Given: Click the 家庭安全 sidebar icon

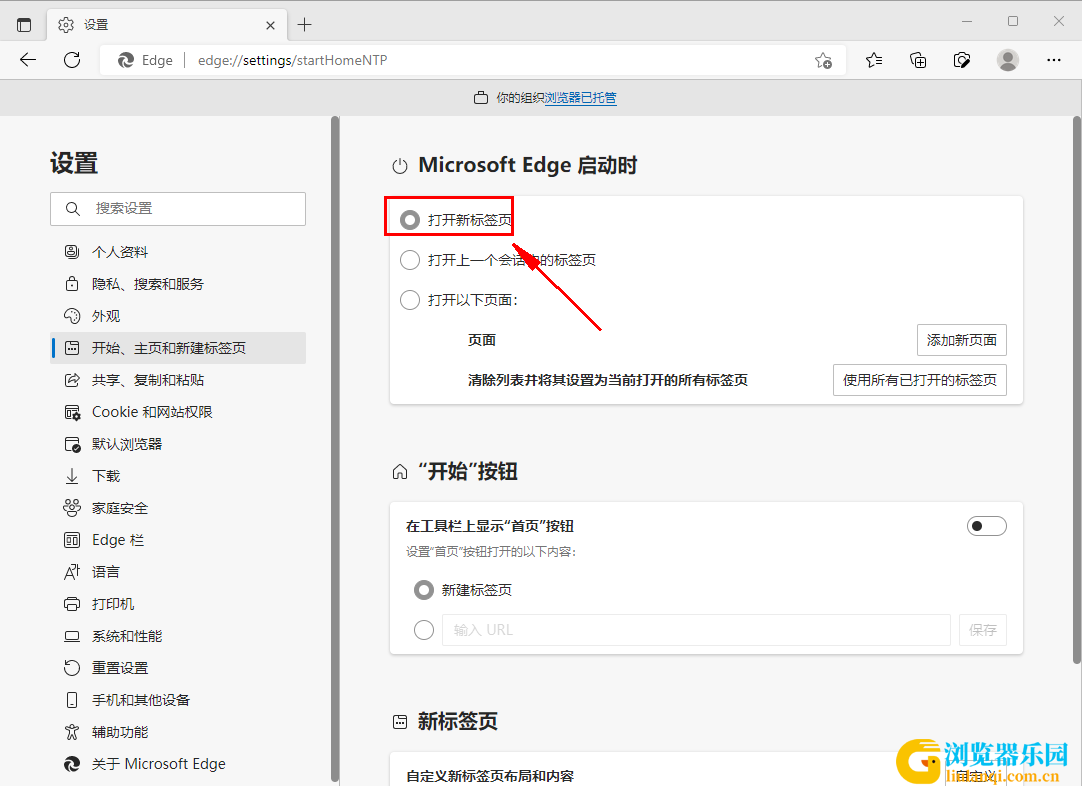Looking at the screenshot, I should tap(72, 508).
